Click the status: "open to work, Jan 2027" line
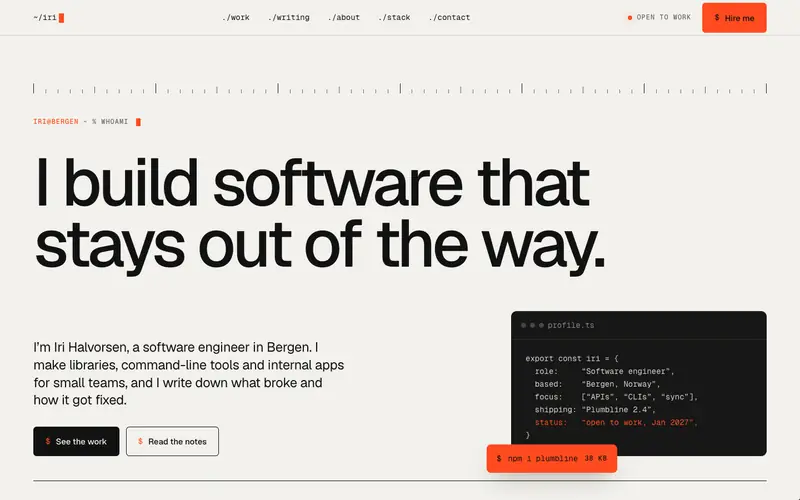The height and width of the screenshot is (500, 800). click(616, 422)
